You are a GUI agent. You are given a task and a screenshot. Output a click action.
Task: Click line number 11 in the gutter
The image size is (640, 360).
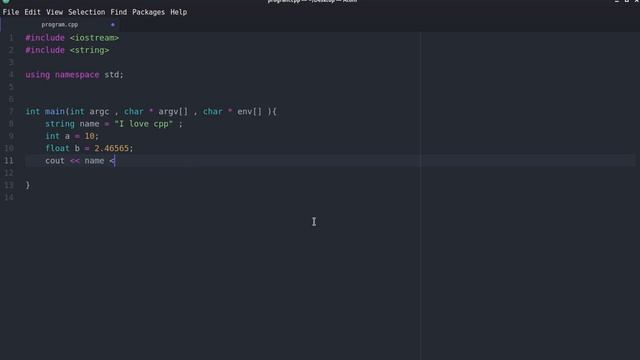(9, 160)
